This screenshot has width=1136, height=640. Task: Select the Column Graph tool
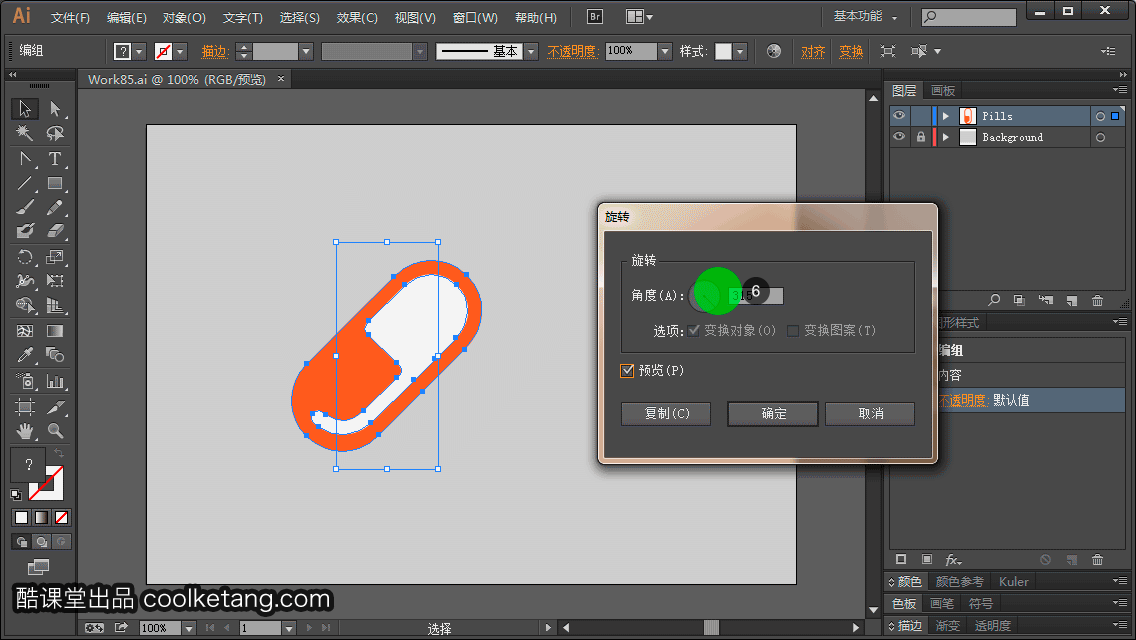(55, 381)
